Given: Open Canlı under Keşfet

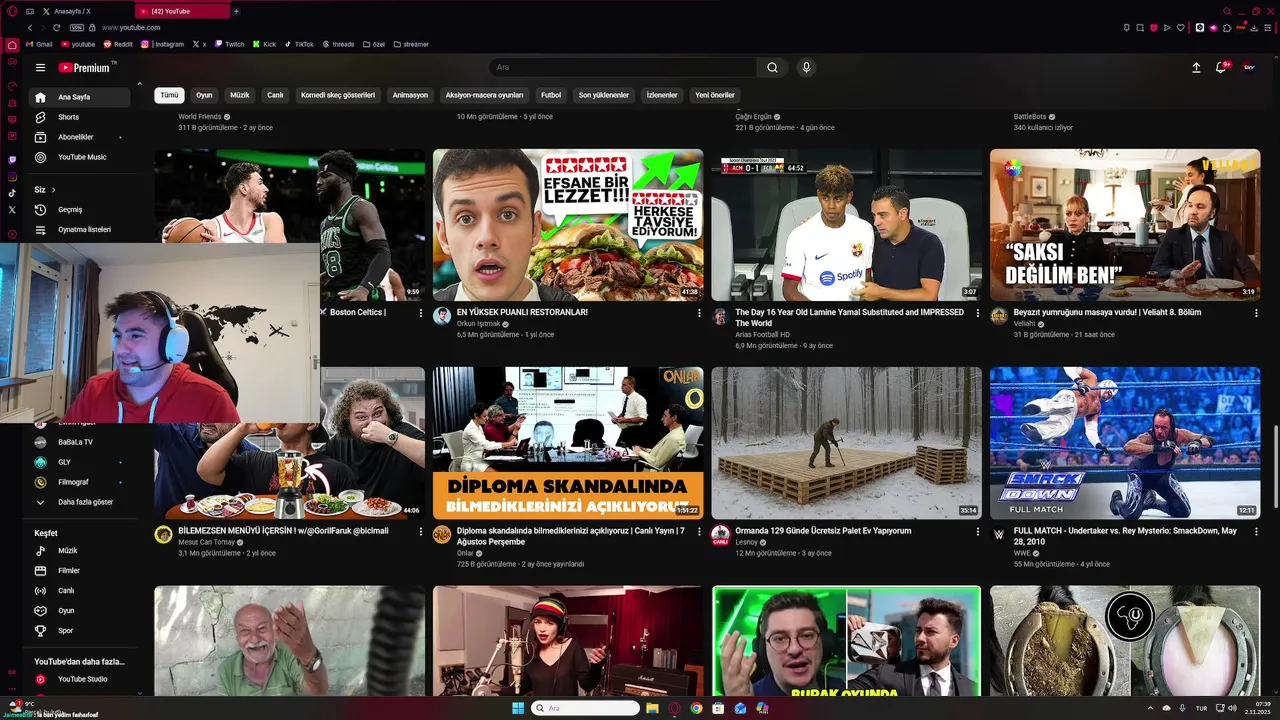Looking at the screenshot, I should coord(80,591).
